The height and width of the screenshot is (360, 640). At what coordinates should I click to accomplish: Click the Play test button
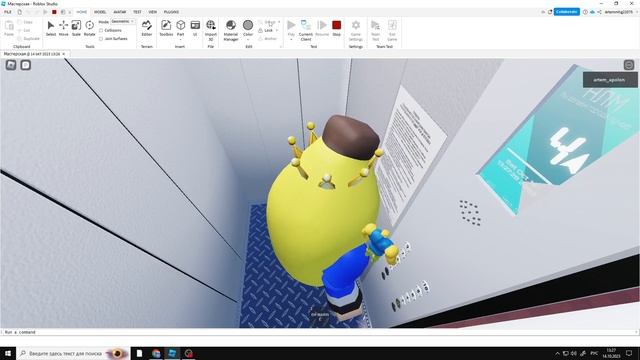point(291,27)
